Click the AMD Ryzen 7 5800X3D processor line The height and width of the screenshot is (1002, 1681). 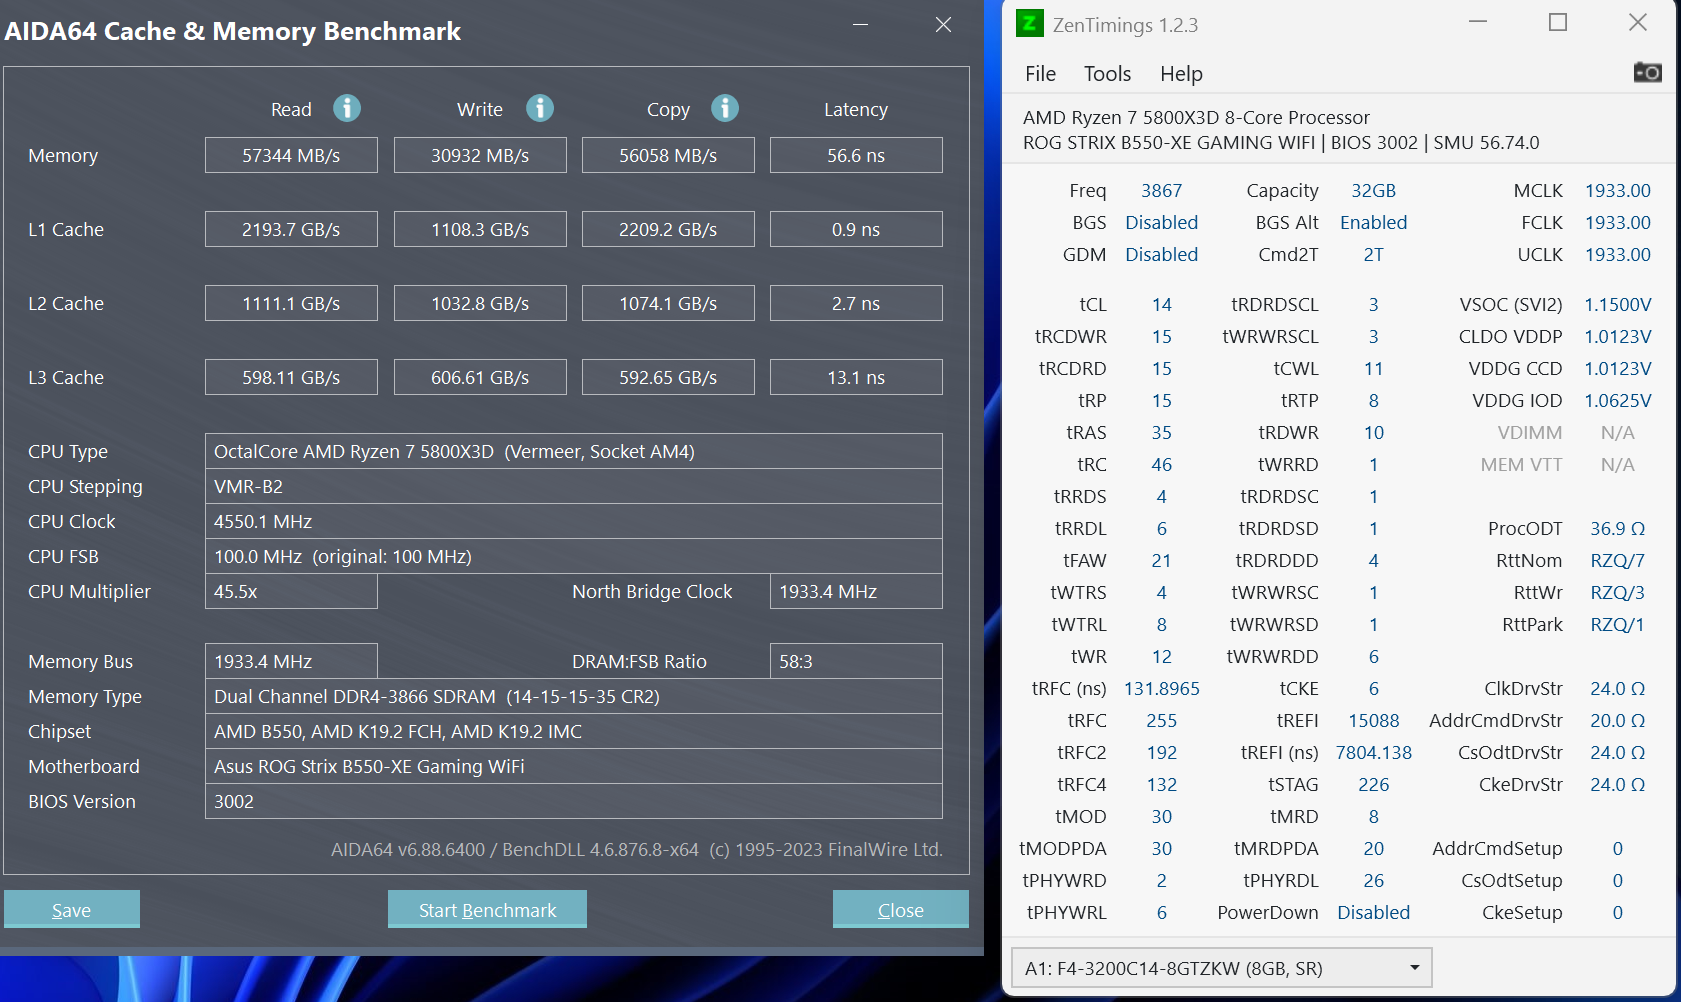point(1196,117)
